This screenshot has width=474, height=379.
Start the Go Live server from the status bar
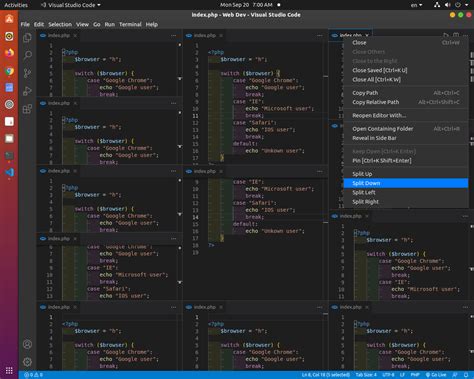point(436,375)
